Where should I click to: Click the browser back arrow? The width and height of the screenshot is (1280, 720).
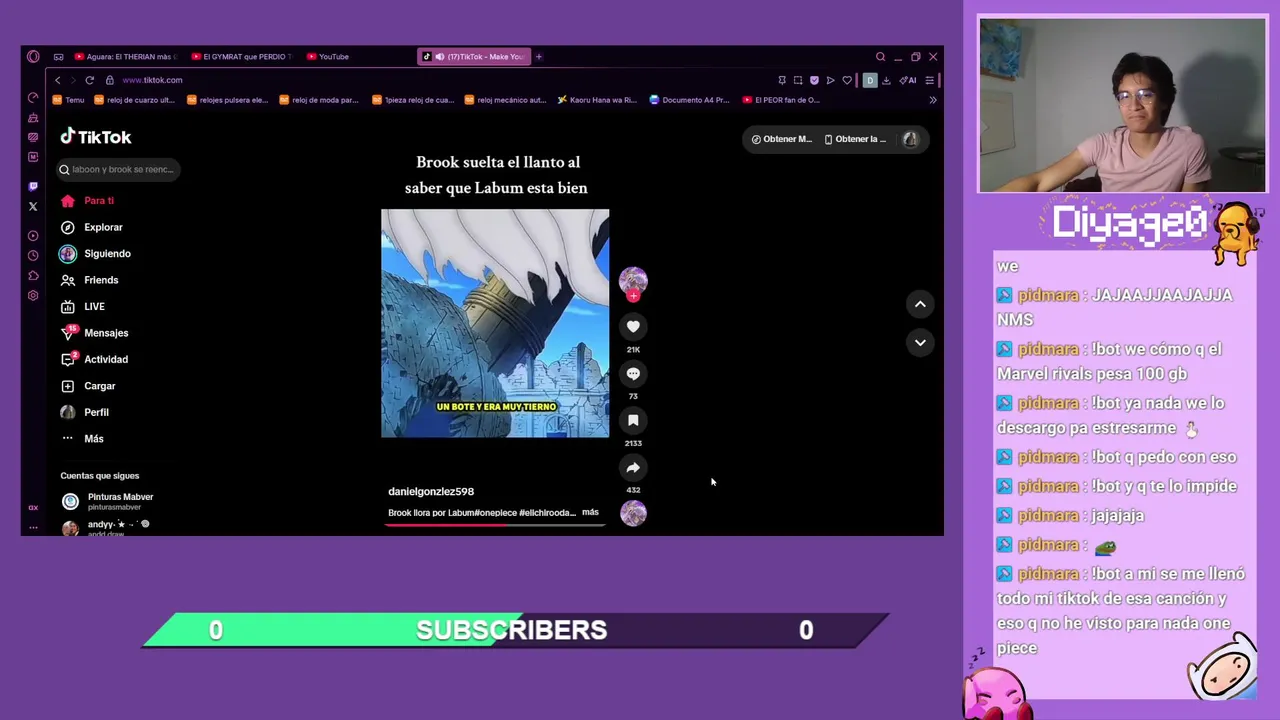58,80
